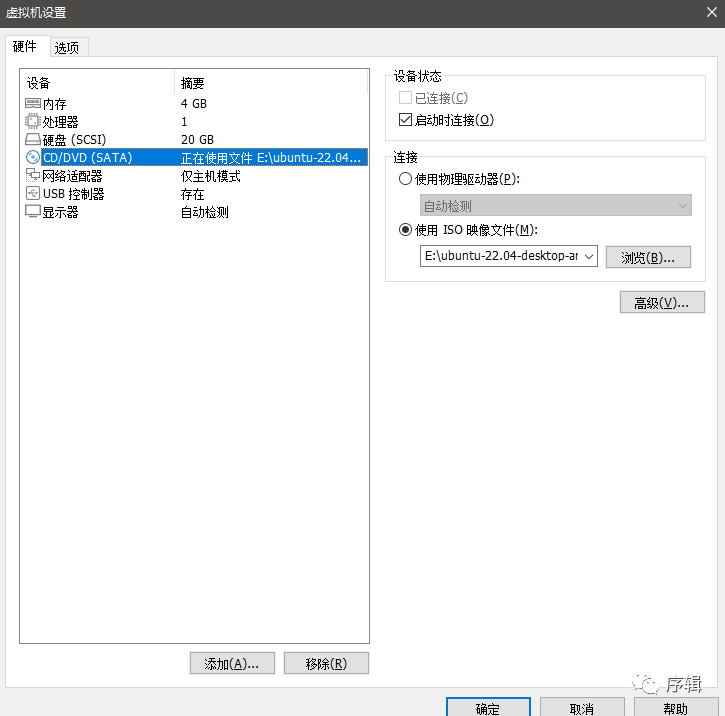Click the display (显示器) monitor icon
This screenshot has width=725, height=716.
[x=33, y=212]
